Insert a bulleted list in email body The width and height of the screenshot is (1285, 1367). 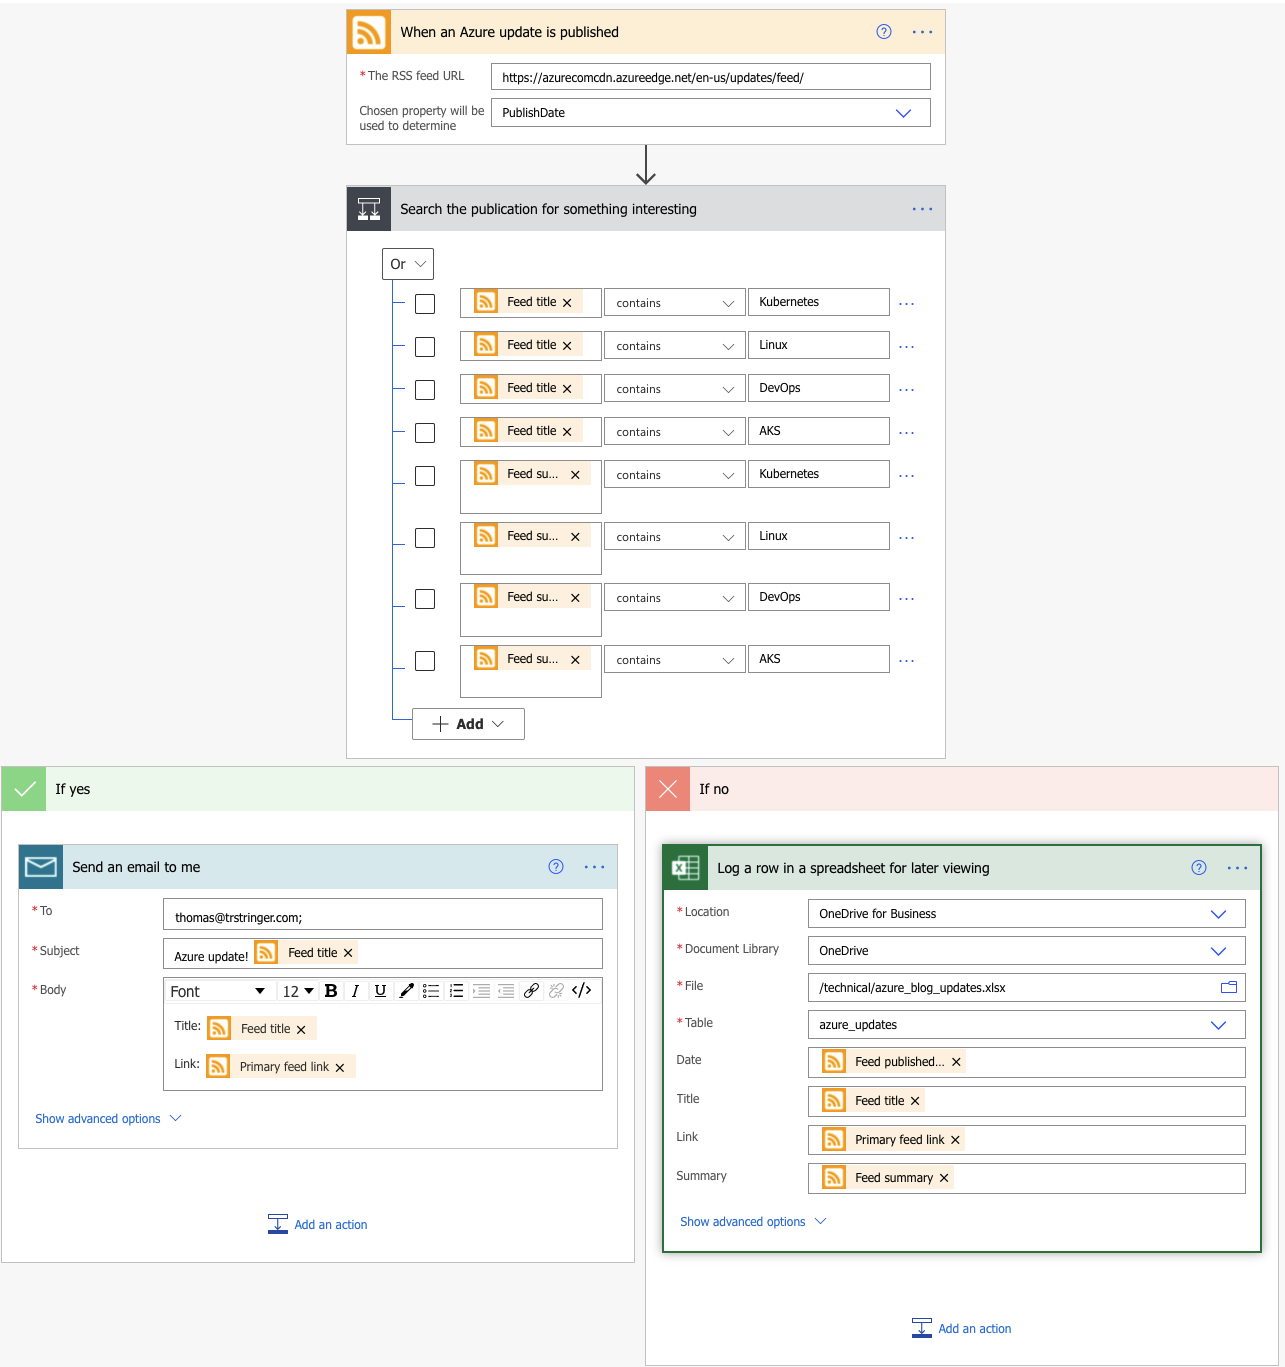coord(431,990)
